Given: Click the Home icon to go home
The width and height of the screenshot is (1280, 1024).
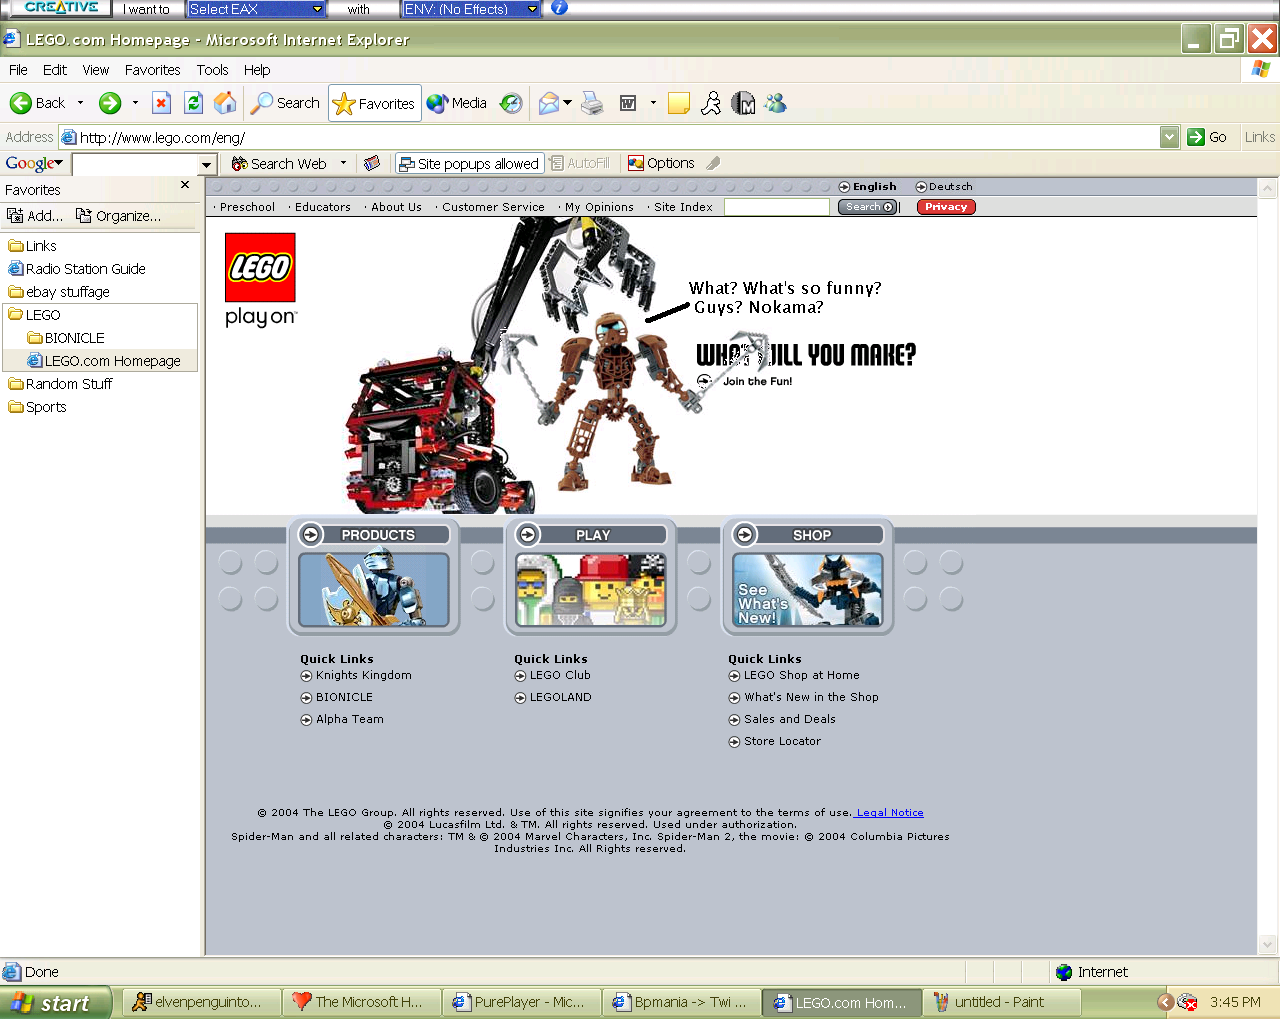Looking at the screenshot, I should 225,102.
